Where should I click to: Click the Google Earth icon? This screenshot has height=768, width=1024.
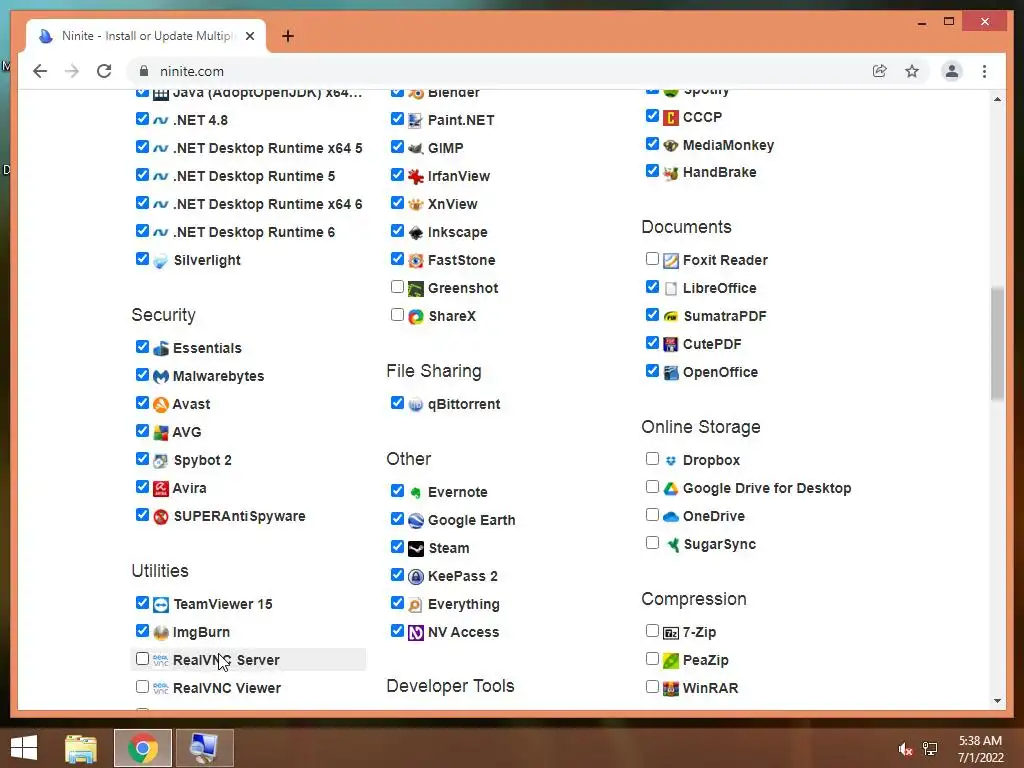(x=416, y=520)
